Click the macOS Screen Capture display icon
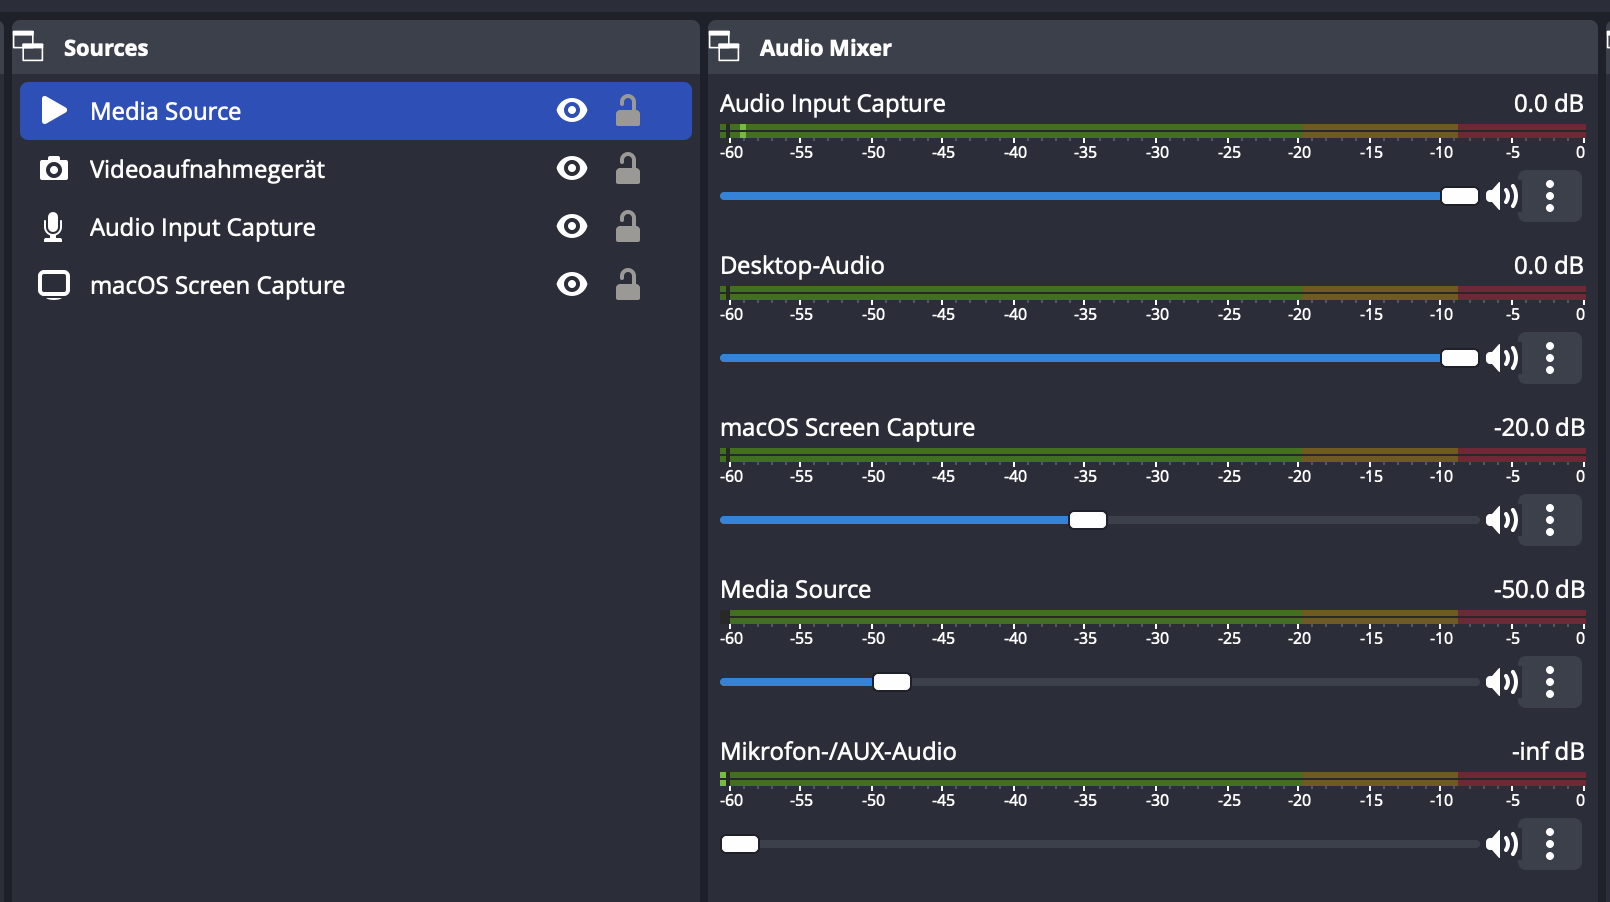The width and height of the screenshot is (1610, 902). (x=54, y=285)
